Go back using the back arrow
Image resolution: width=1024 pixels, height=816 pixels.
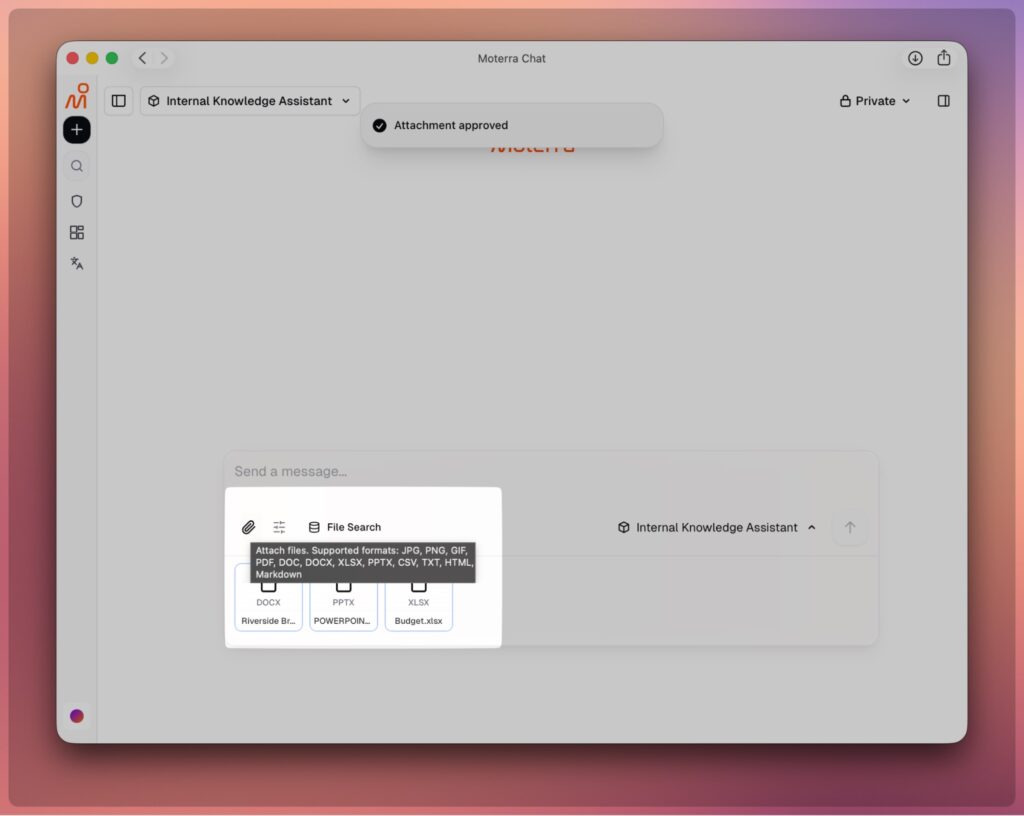(142, 58)
